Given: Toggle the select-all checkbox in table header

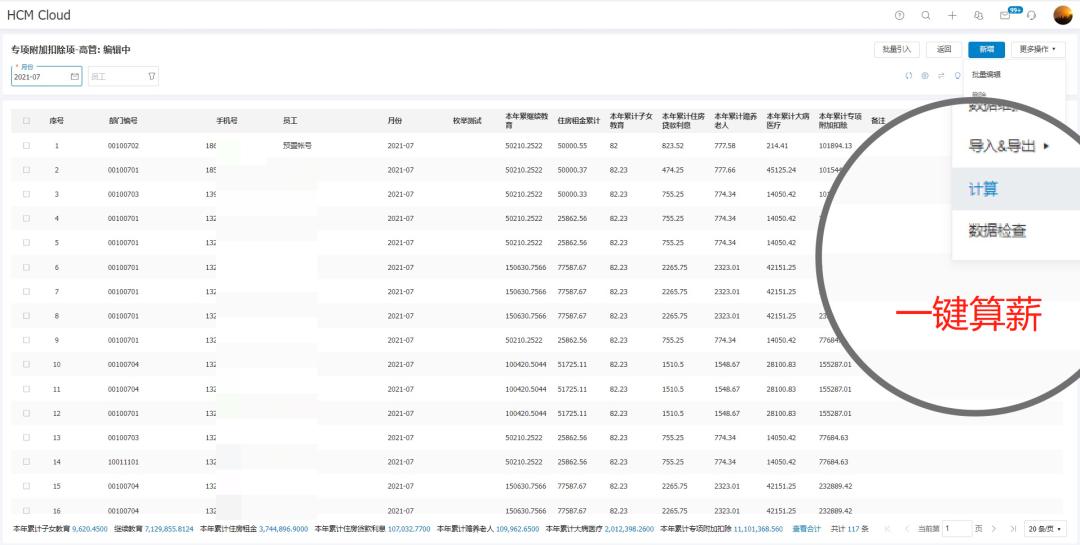Looking at the screenshot, I should pos(26,121).
